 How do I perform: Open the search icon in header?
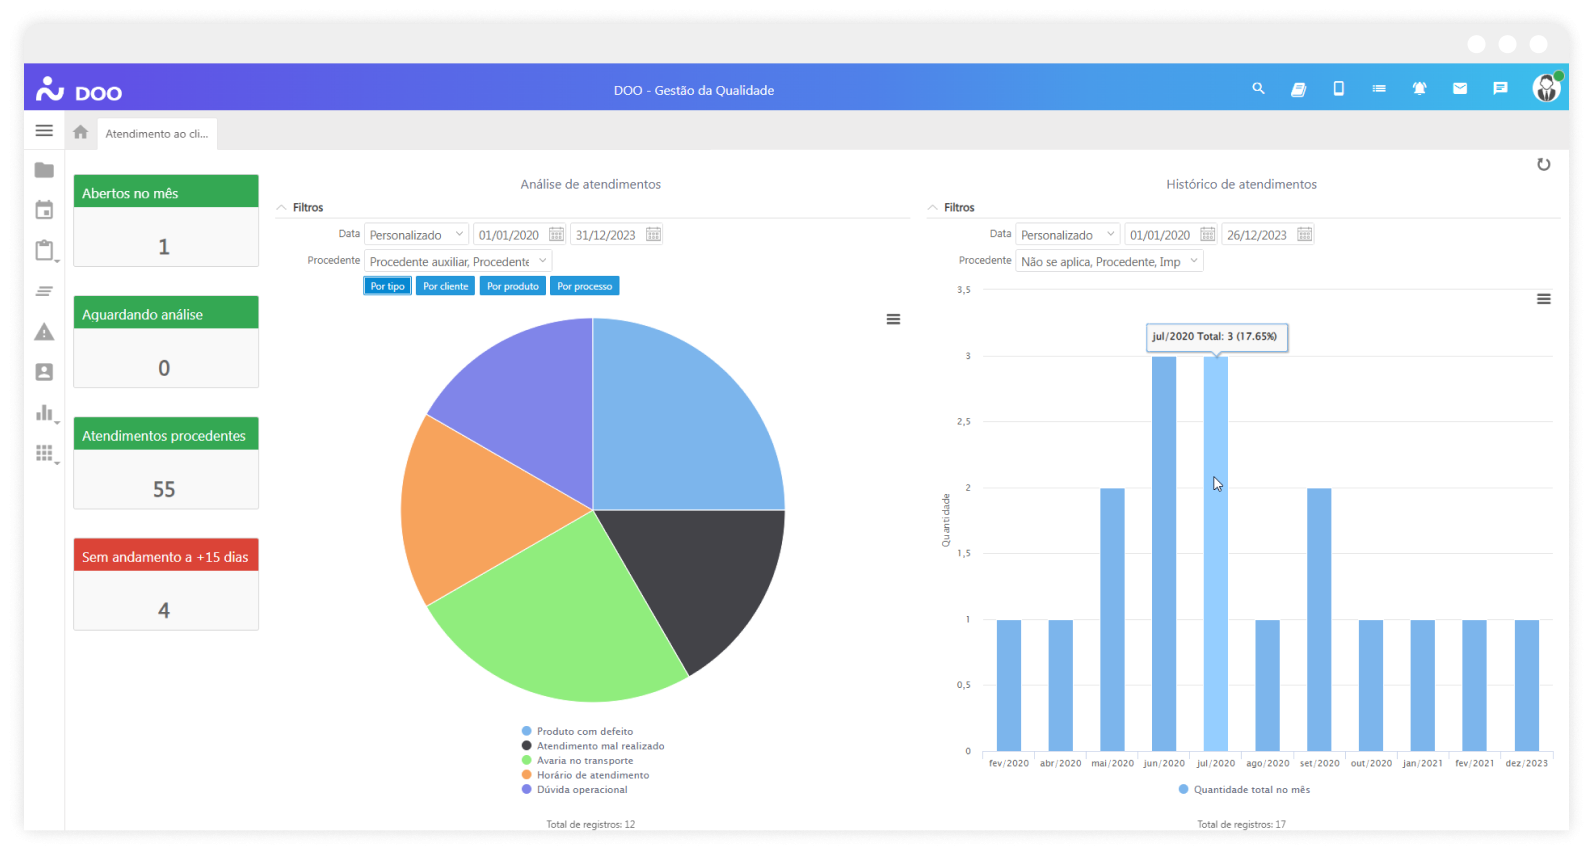(x=1258, y=89)
